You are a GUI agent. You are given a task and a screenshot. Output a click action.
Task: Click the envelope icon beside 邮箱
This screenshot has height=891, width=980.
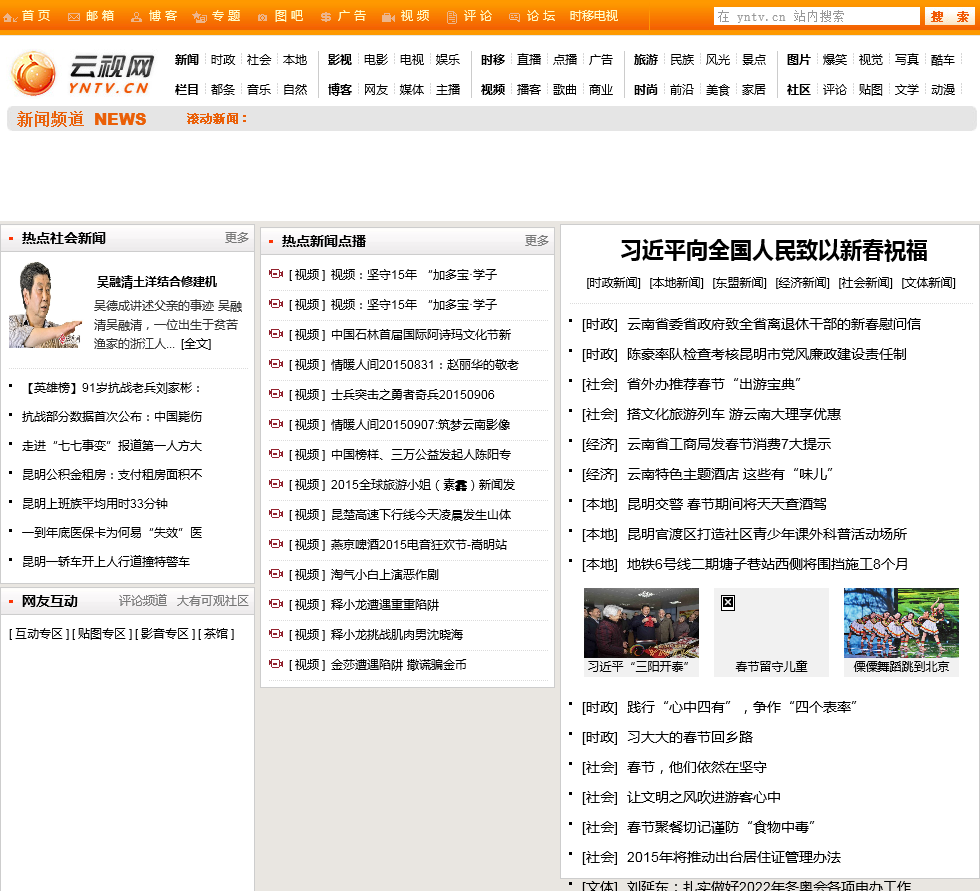pyautogui.click(x=74, y=17)
